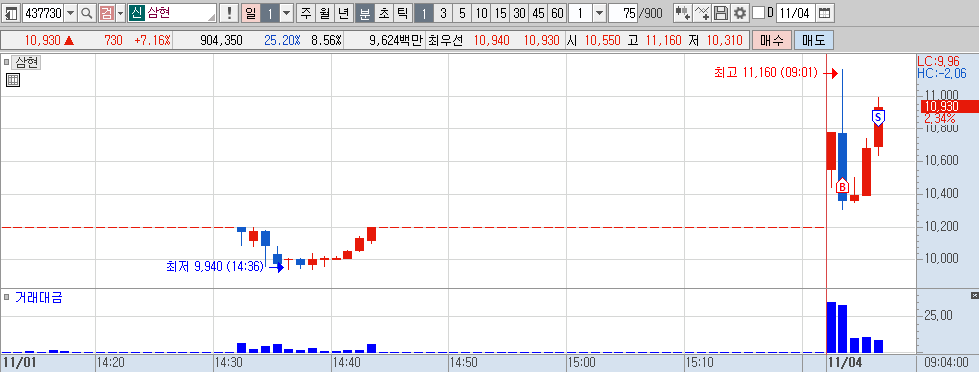This screenshot has width=979, height=372.
Task: Click the add indicator line icon
Action: coord(702,13)
